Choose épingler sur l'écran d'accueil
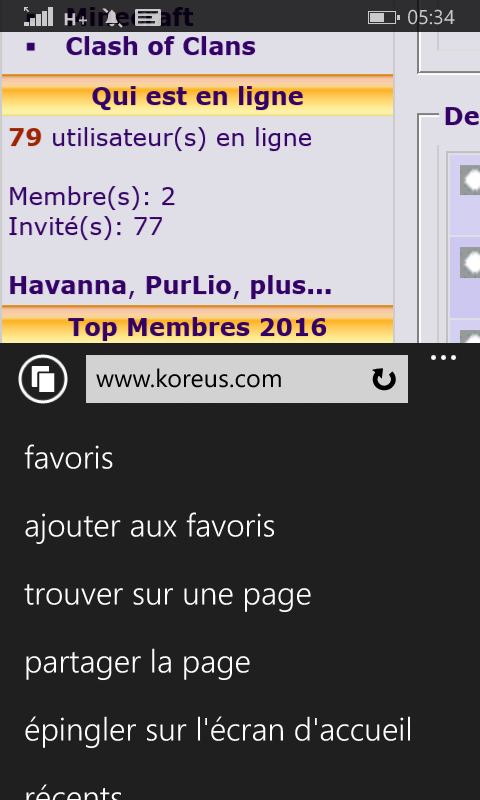Image resolution: width=480 pixels, height=800 pixels. 218,731
